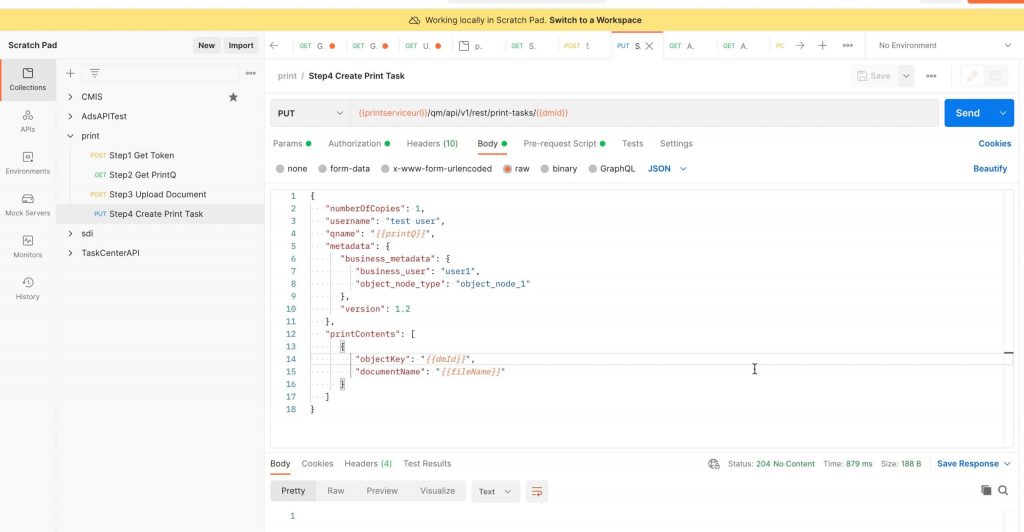Click the New button in Scratch Pad

point(206,45)
